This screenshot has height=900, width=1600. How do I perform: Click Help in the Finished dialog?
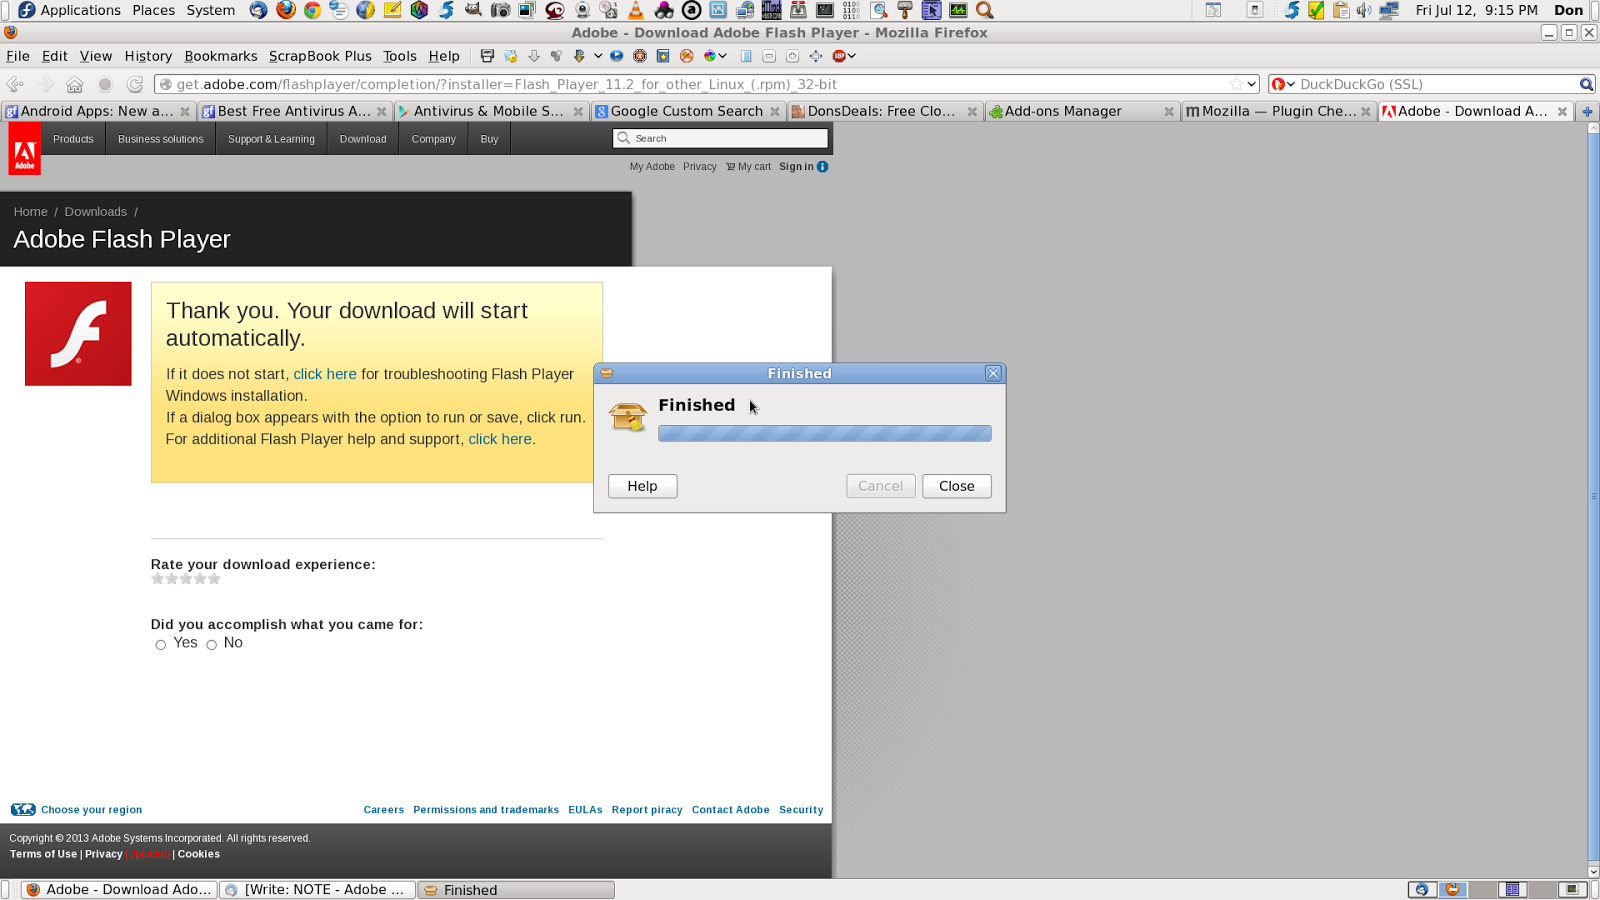pyautogui.click(x=642, y=486)
